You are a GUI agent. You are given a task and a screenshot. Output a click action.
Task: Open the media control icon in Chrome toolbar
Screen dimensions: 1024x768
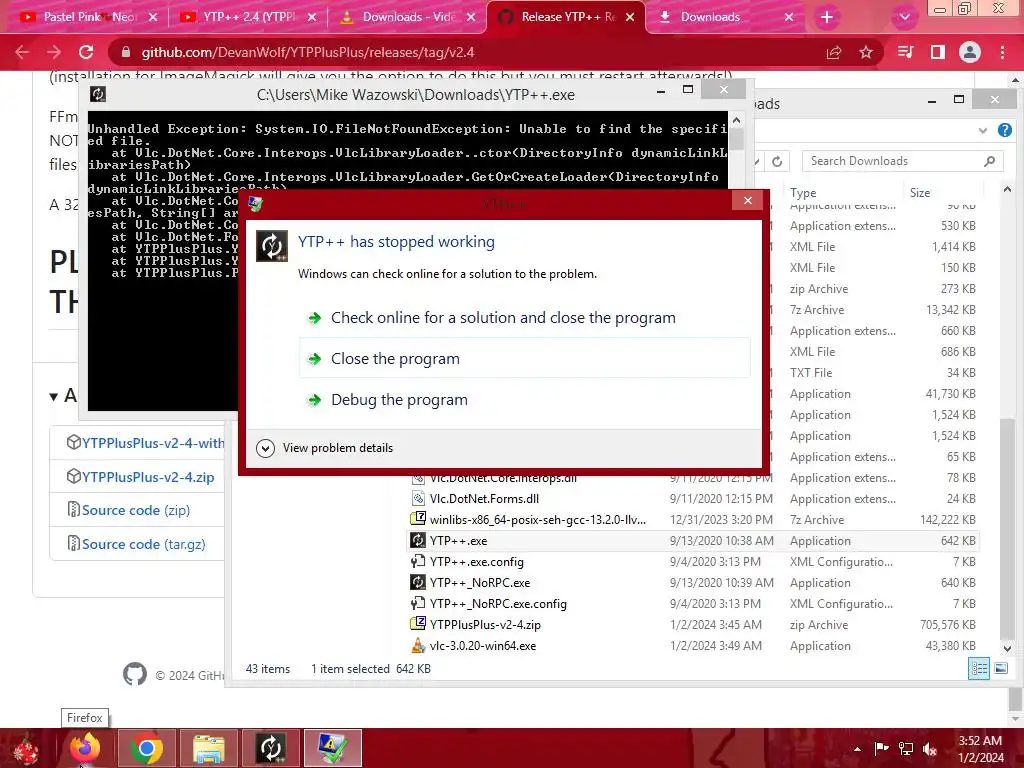905,52
